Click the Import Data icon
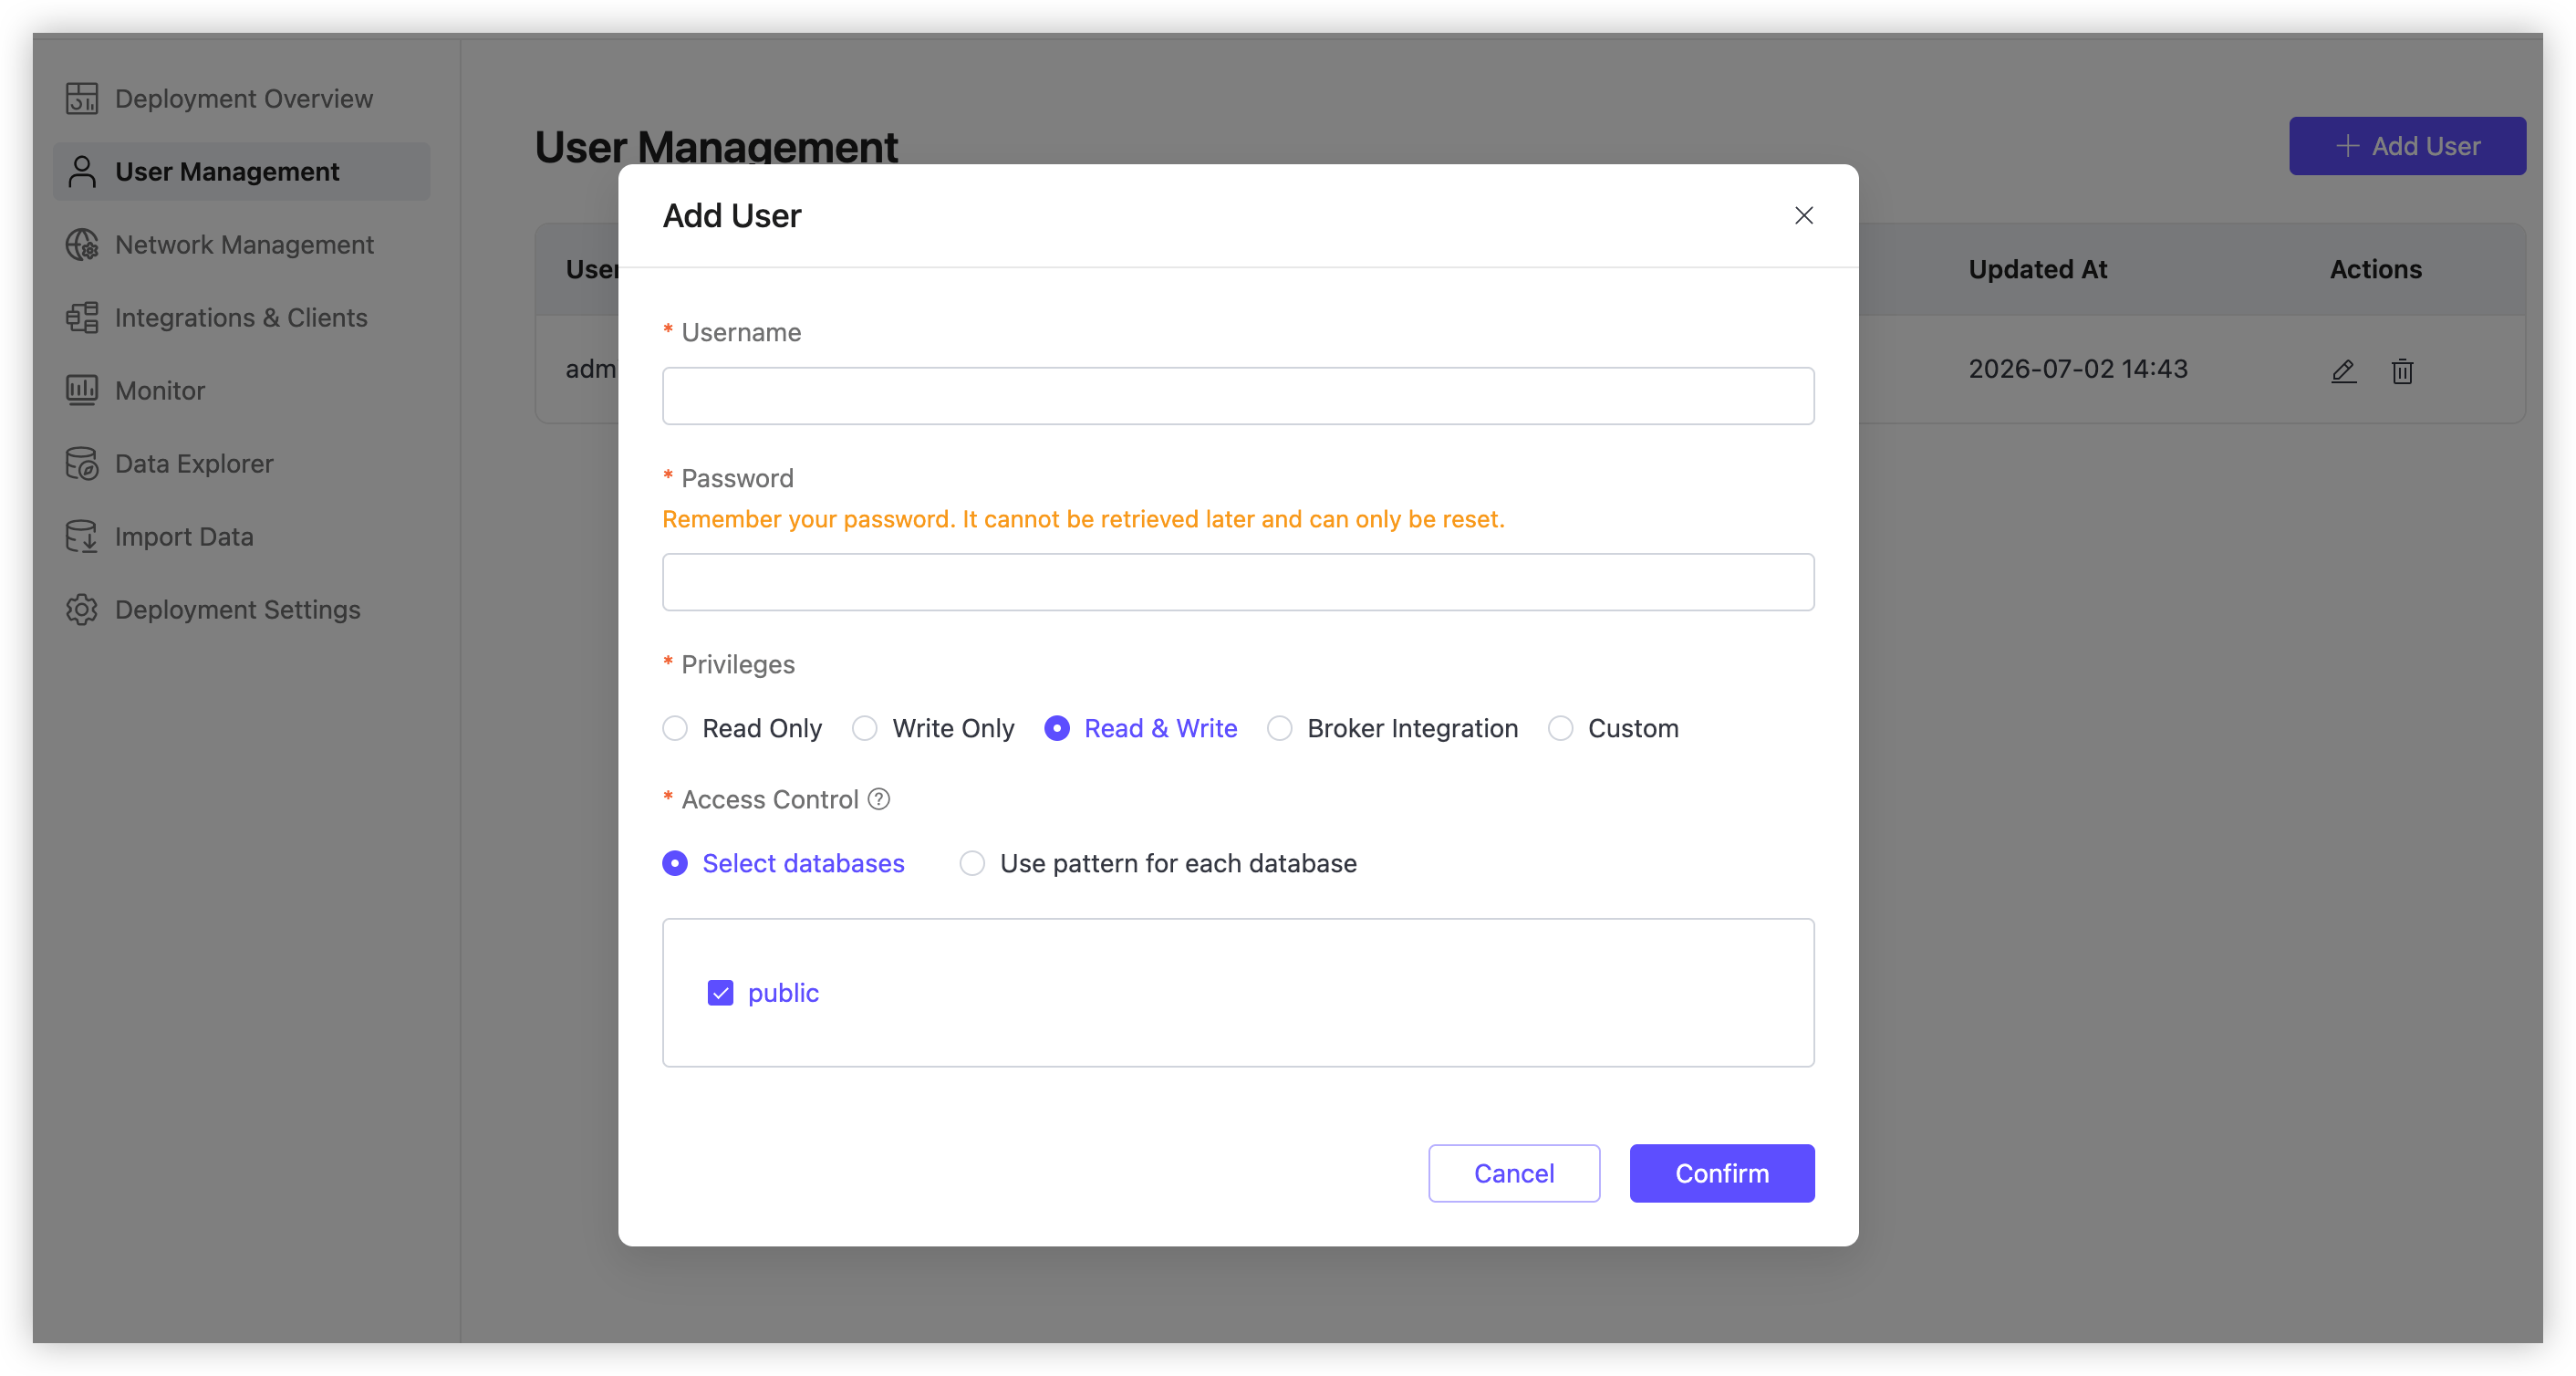 pos(81,536)
